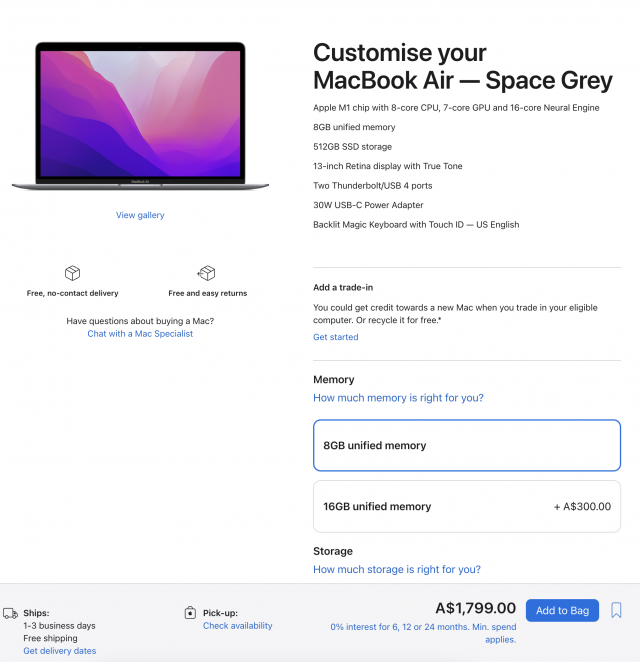The width and height of the screenshot is (640, 662).
Task: Click the Free and easy returns label
Action: coord(207,293)
